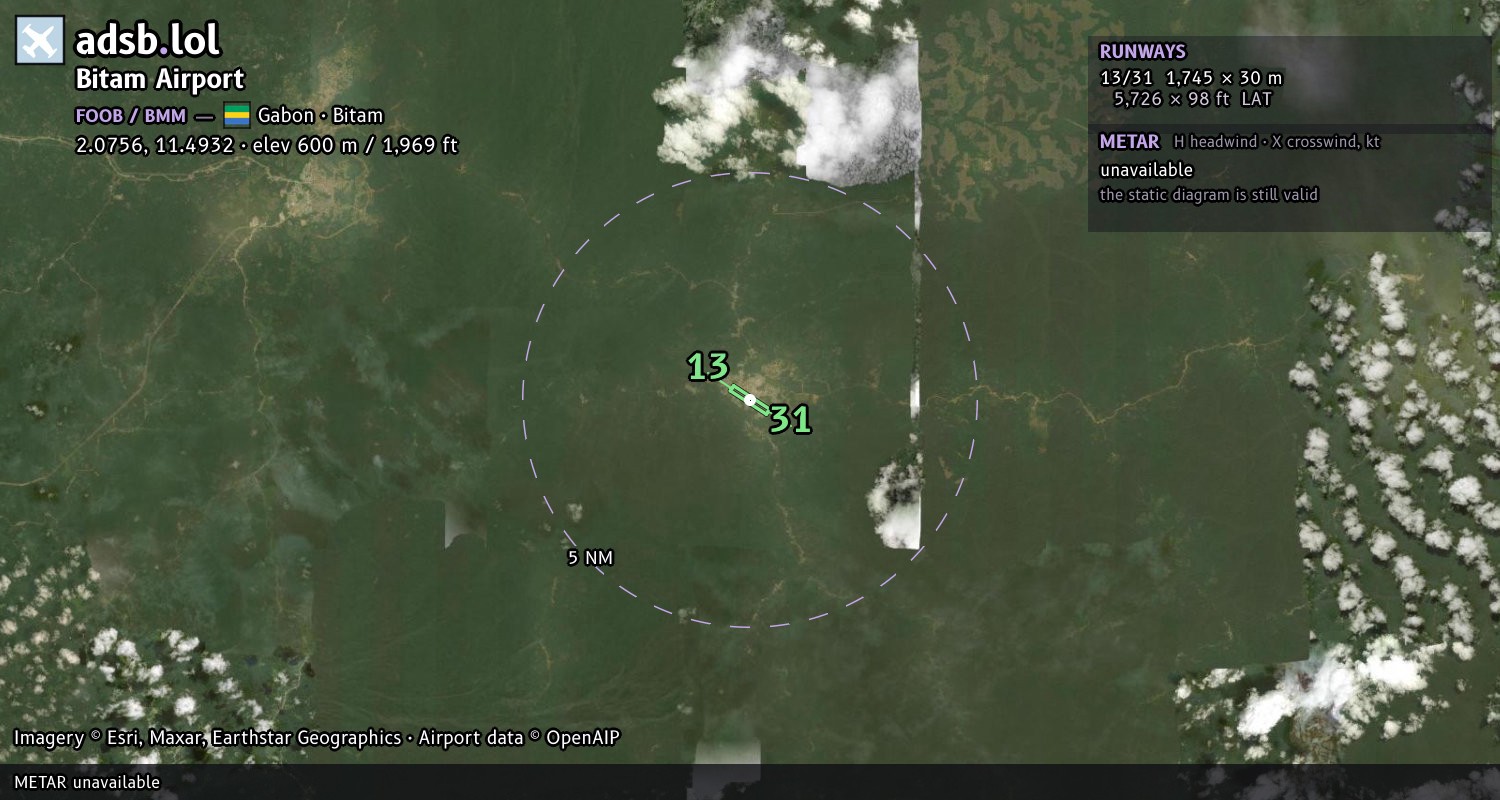The height and width of the screenshot is (800, 1500).
Task: Click the airport center point marker
Action: (x=750, y=400)
